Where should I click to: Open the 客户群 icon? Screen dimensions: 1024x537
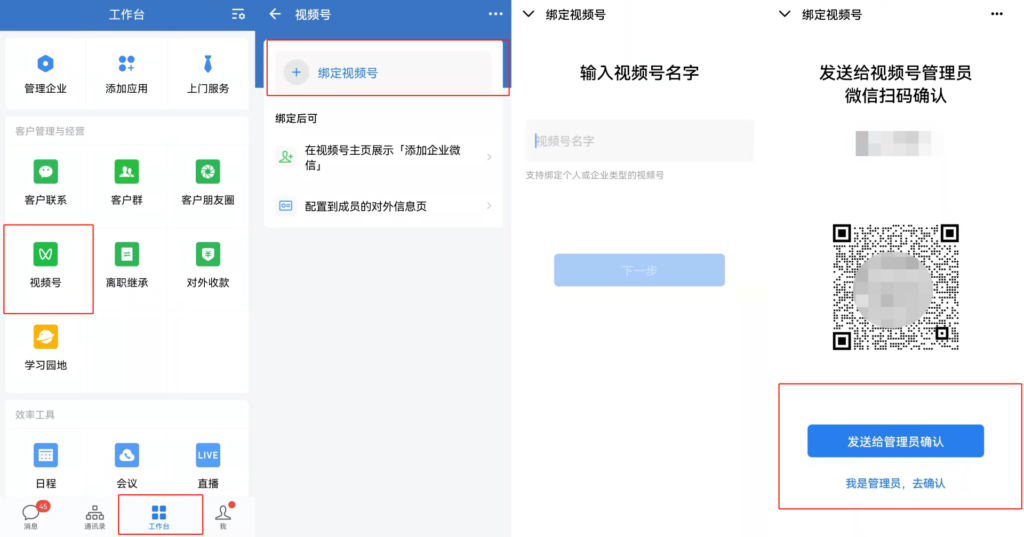[x=127, y=172]
